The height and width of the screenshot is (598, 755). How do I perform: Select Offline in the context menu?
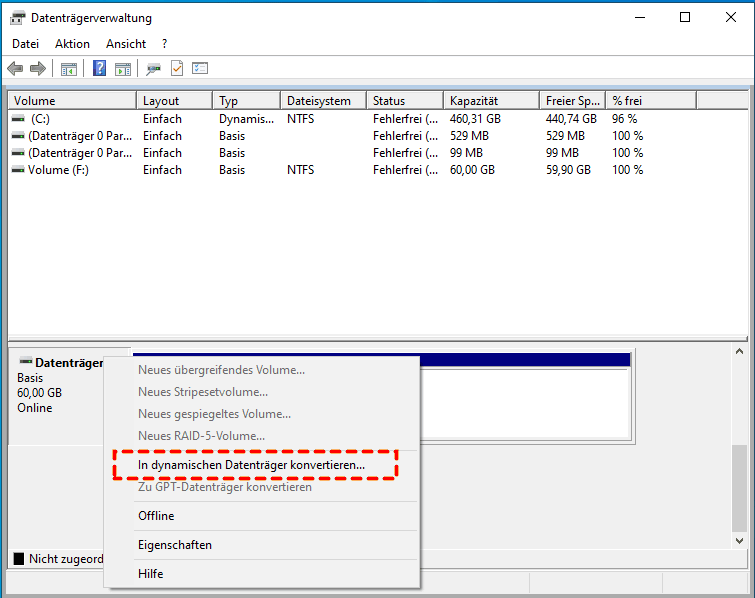pos(156,516)
